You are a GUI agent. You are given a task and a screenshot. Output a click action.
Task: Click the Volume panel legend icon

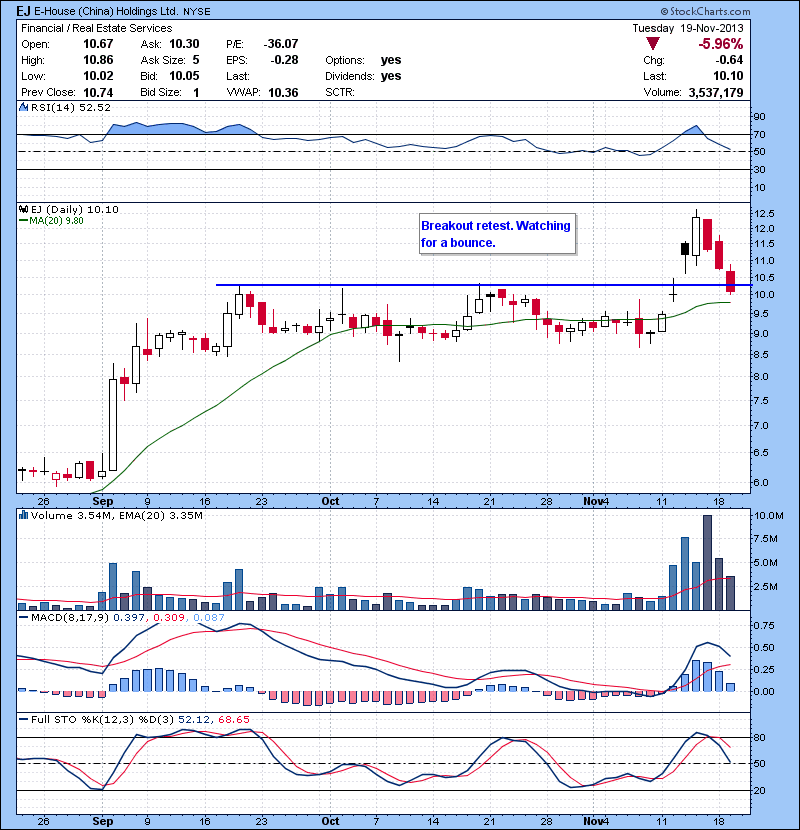tap(23, 515)
